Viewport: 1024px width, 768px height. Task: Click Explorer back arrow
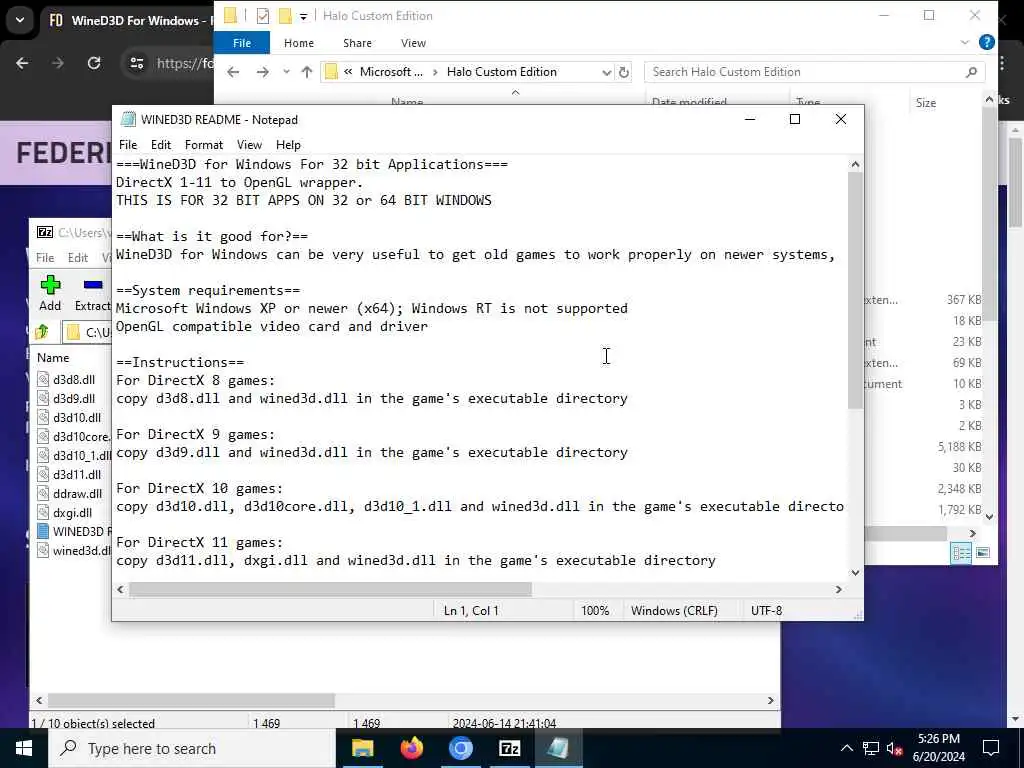click(233, 72)
